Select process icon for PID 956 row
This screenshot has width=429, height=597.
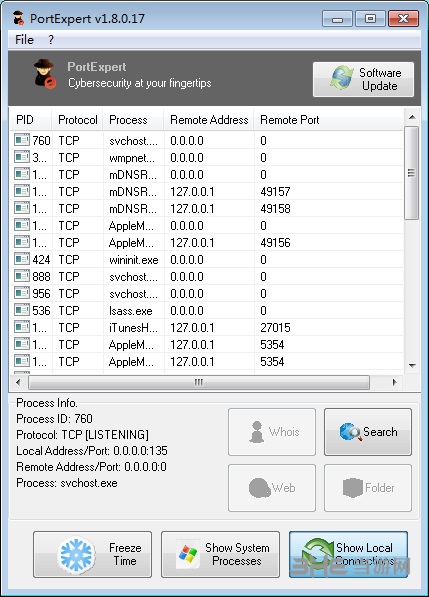(22, 293)
